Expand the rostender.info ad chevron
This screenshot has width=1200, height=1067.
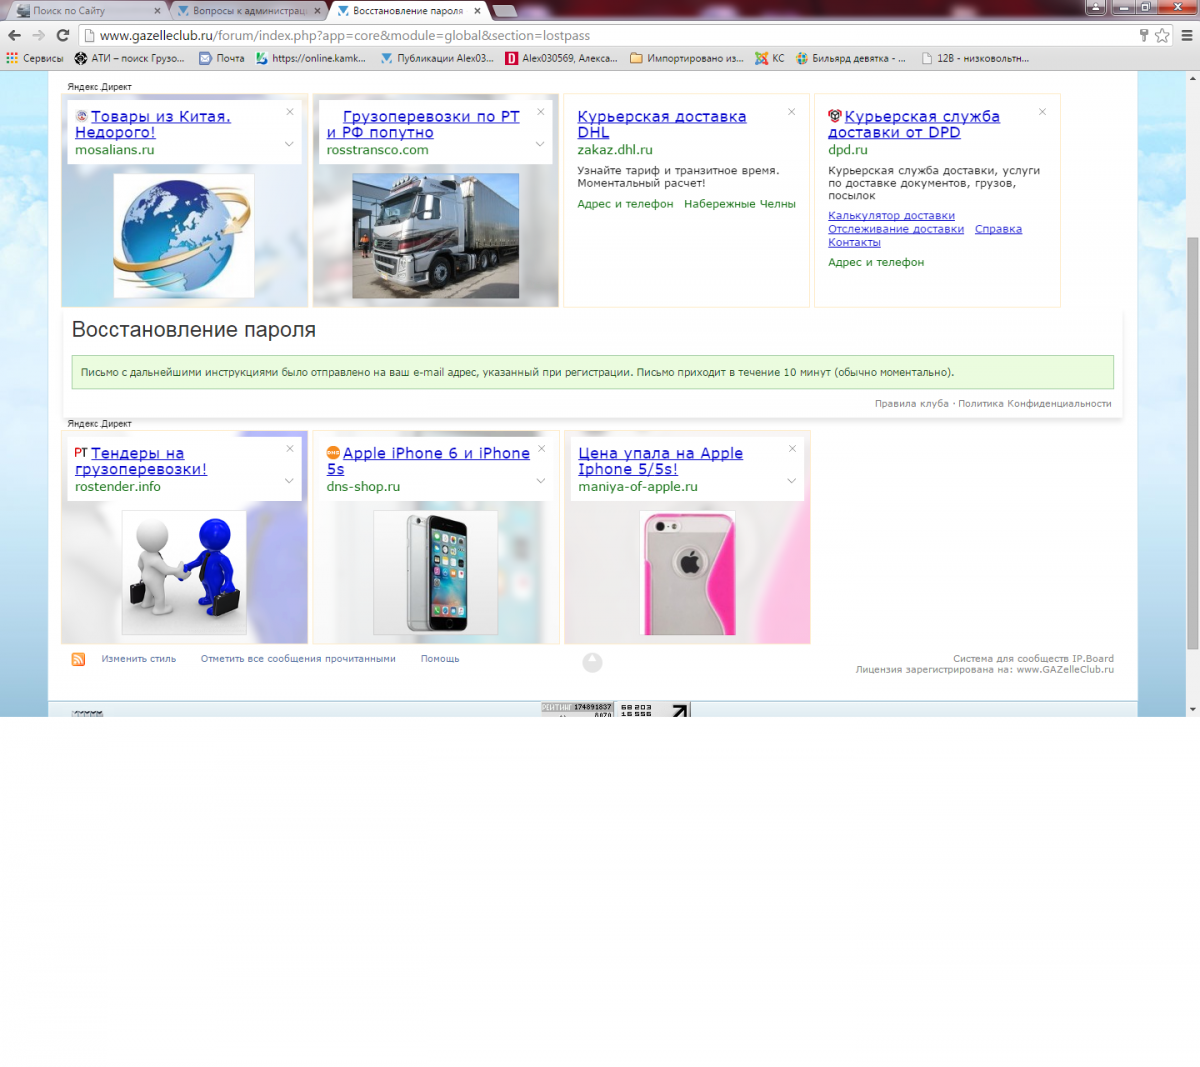(x=289, y=481)
